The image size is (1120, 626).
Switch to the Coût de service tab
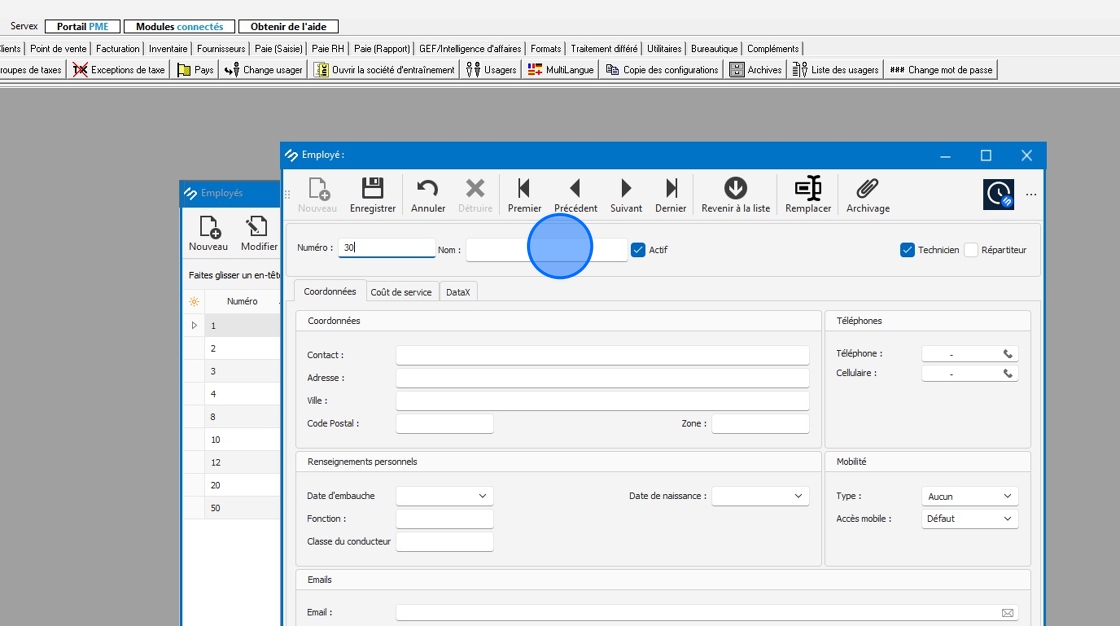[401, 292]
